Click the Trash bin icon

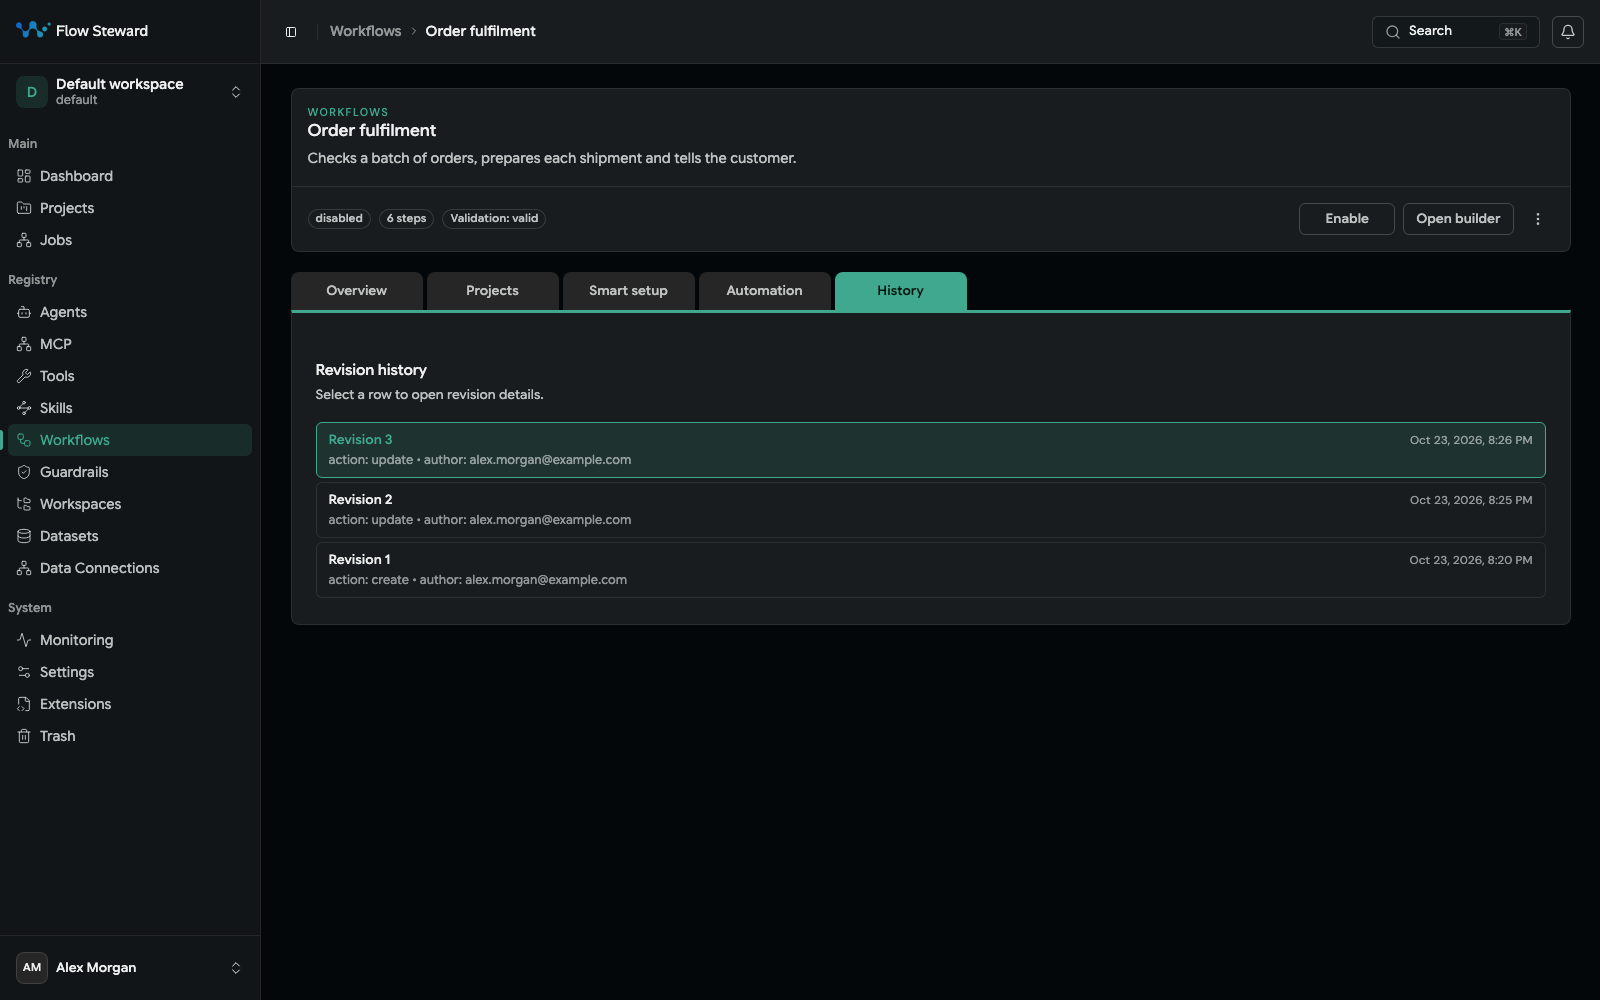click(x=24, y=736)
